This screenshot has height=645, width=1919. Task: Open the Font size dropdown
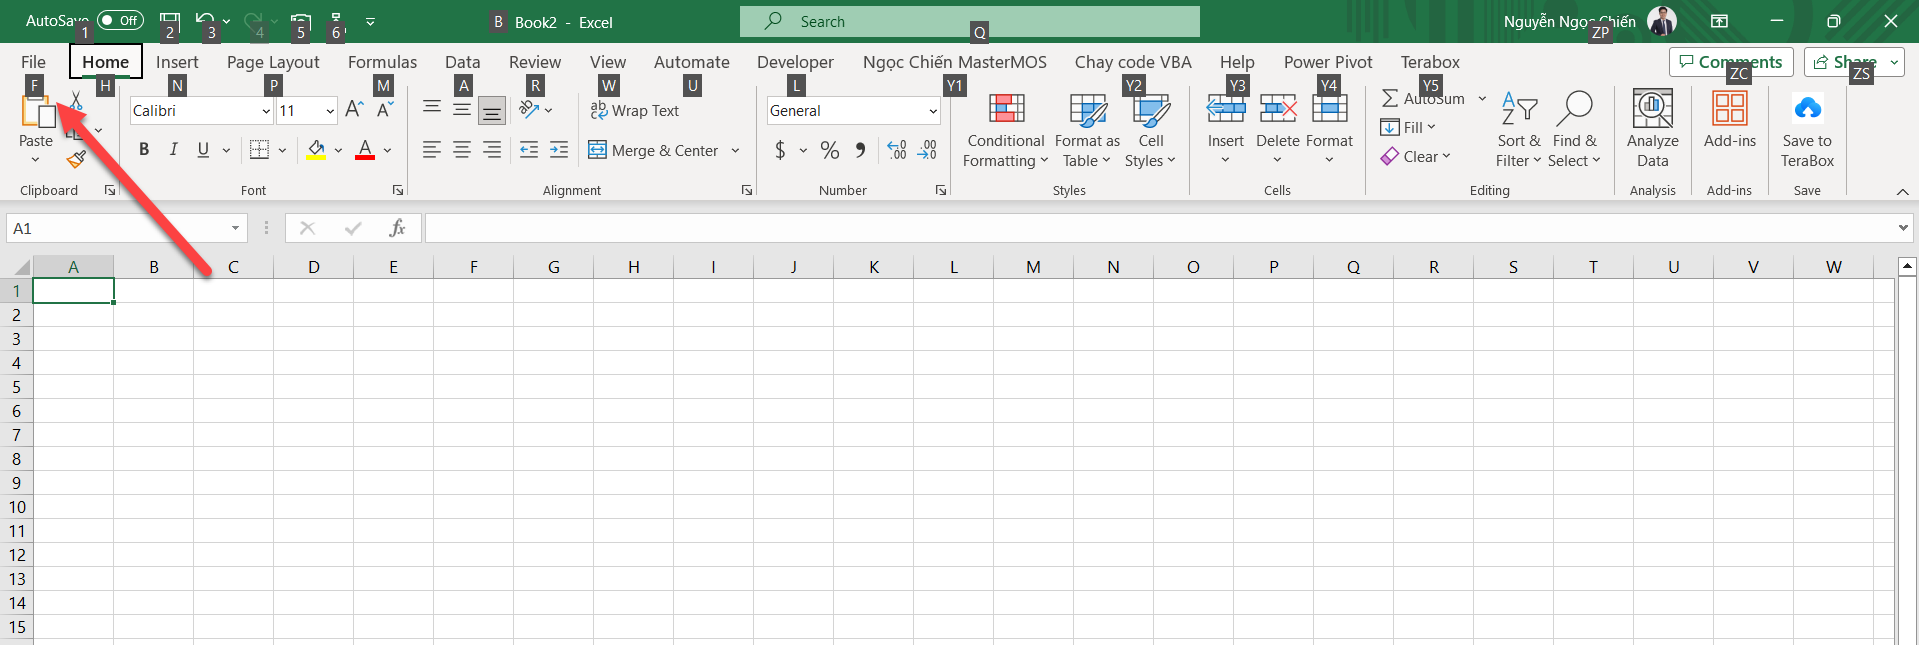330,111
